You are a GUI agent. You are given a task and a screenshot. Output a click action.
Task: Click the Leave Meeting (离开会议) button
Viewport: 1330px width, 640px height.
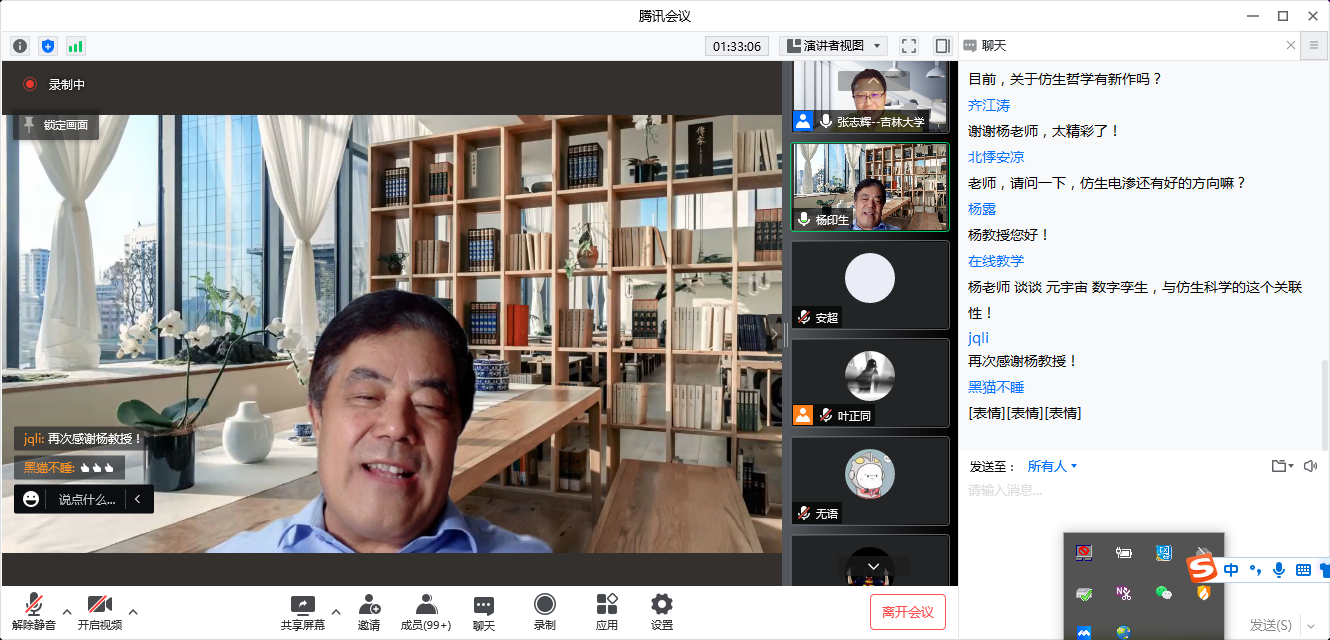coord(907,611)
